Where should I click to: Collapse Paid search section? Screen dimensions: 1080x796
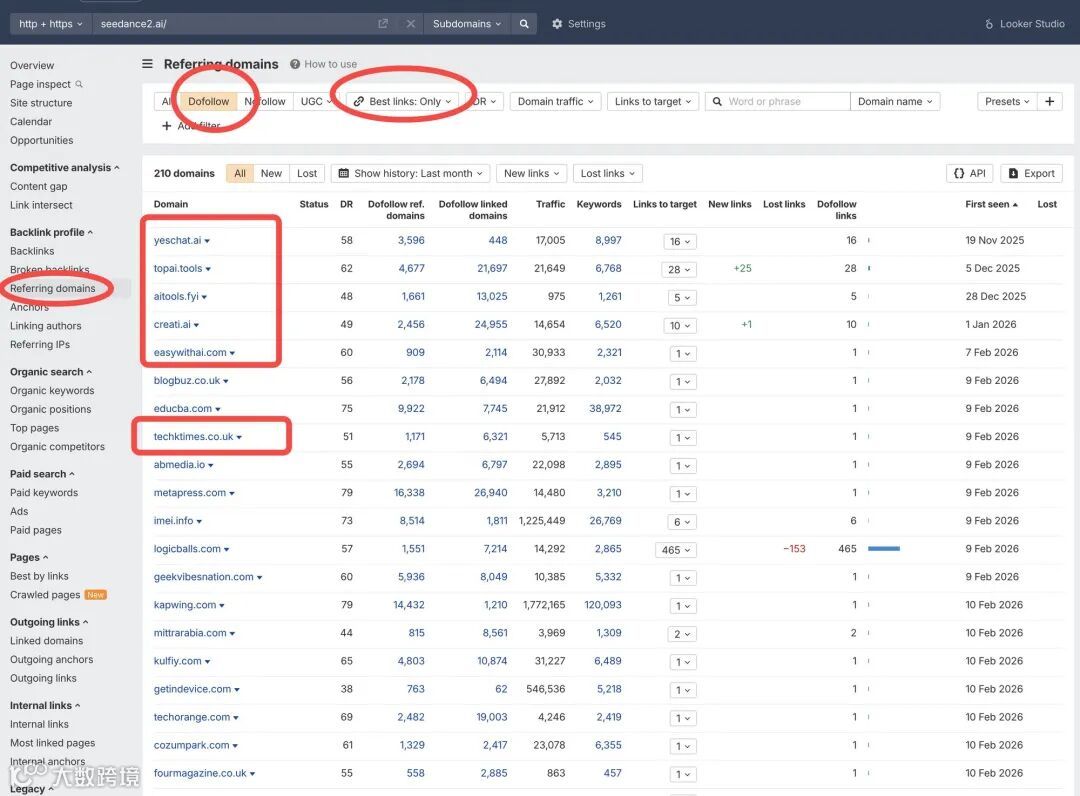pos(42,474)
